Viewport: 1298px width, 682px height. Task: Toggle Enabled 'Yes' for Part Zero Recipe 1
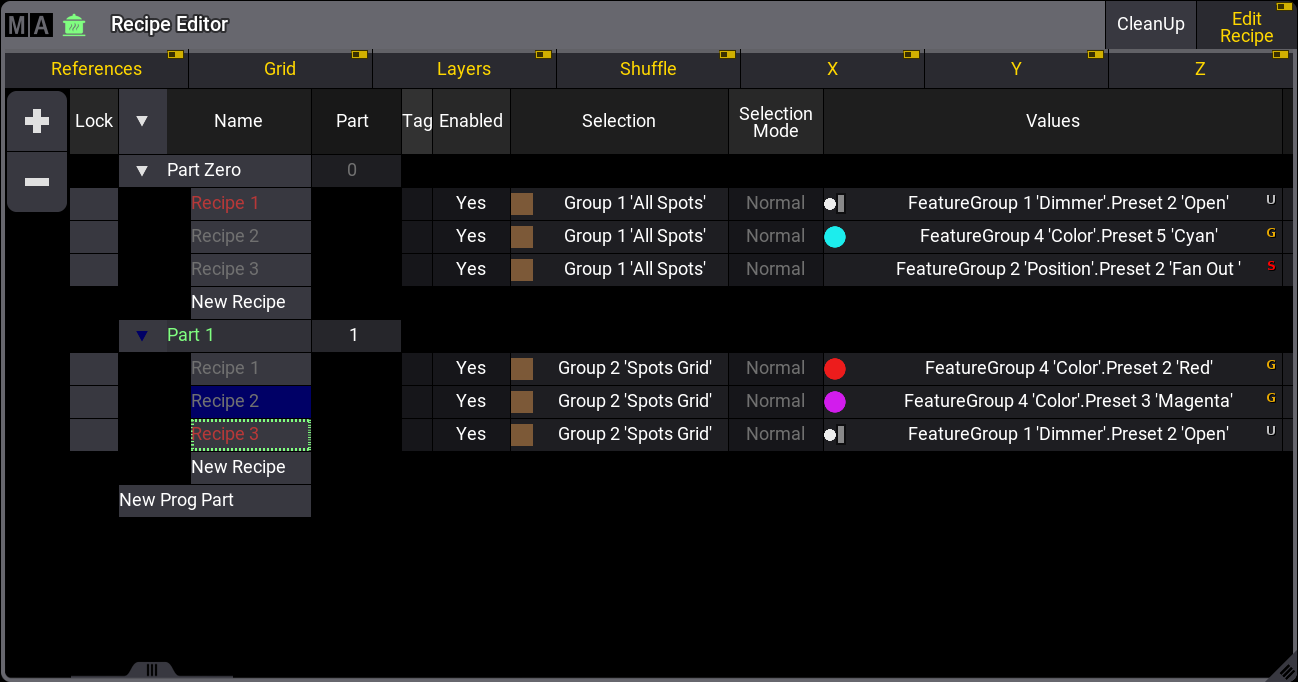pyautogui.click(x=470, y=203)
